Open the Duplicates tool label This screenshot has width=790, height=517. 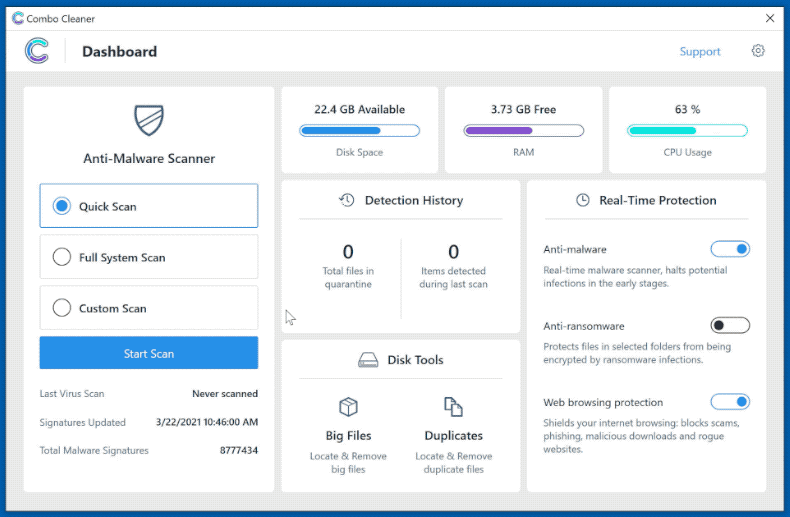(x=453, y=435)
